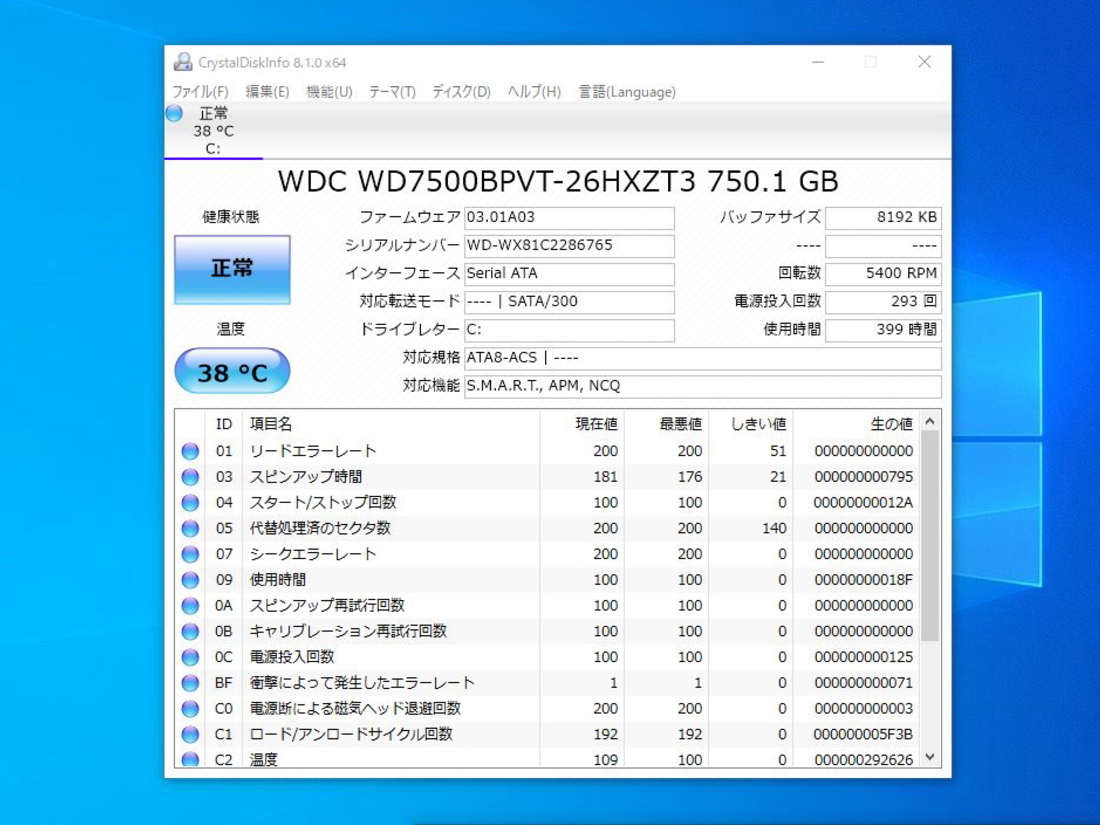
Task: Open the ディスク(D) menu
Action: tap(461, 92)
